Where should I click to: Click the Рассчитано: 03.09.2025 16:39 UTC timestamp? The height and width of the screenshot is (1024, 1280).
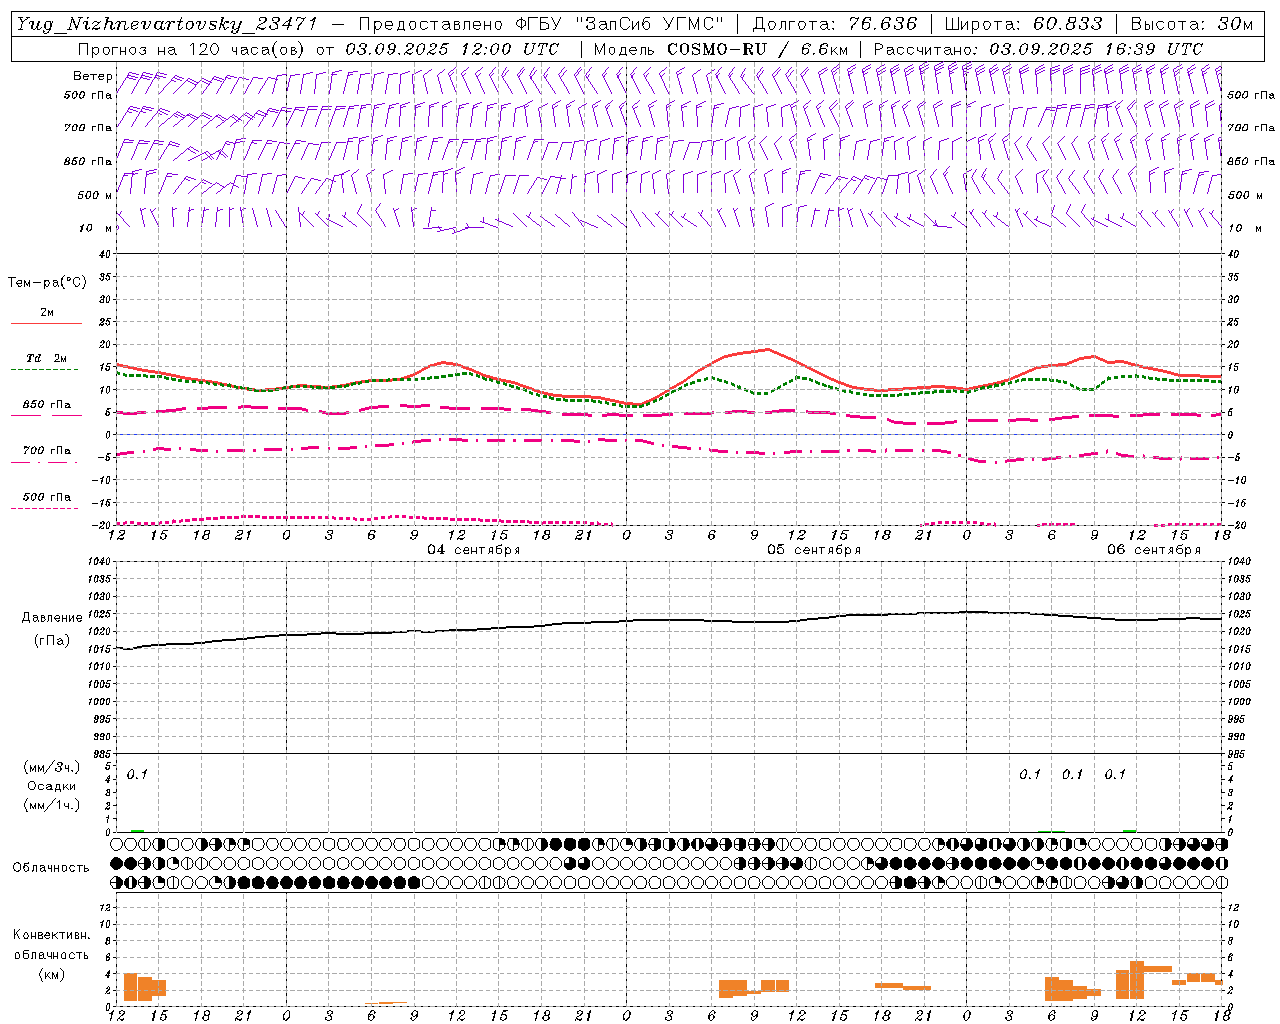pos(1038,49)
